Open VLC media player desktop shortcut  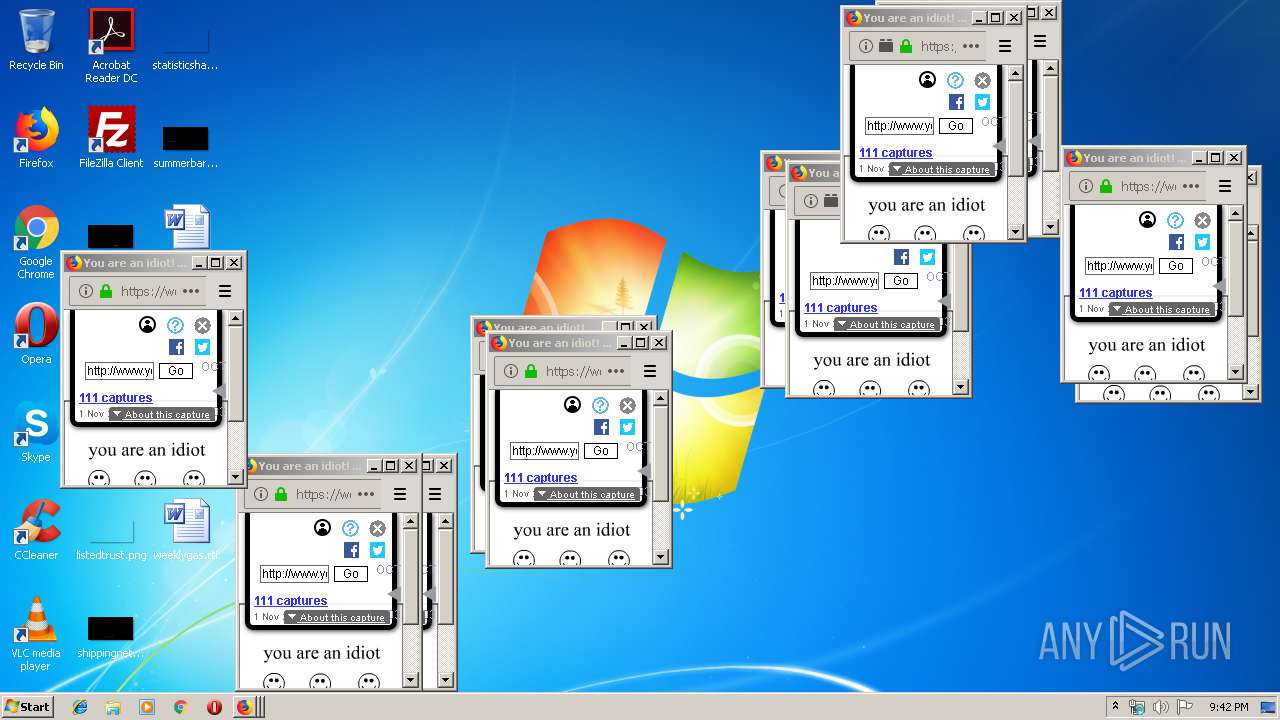tap(36, 634)
